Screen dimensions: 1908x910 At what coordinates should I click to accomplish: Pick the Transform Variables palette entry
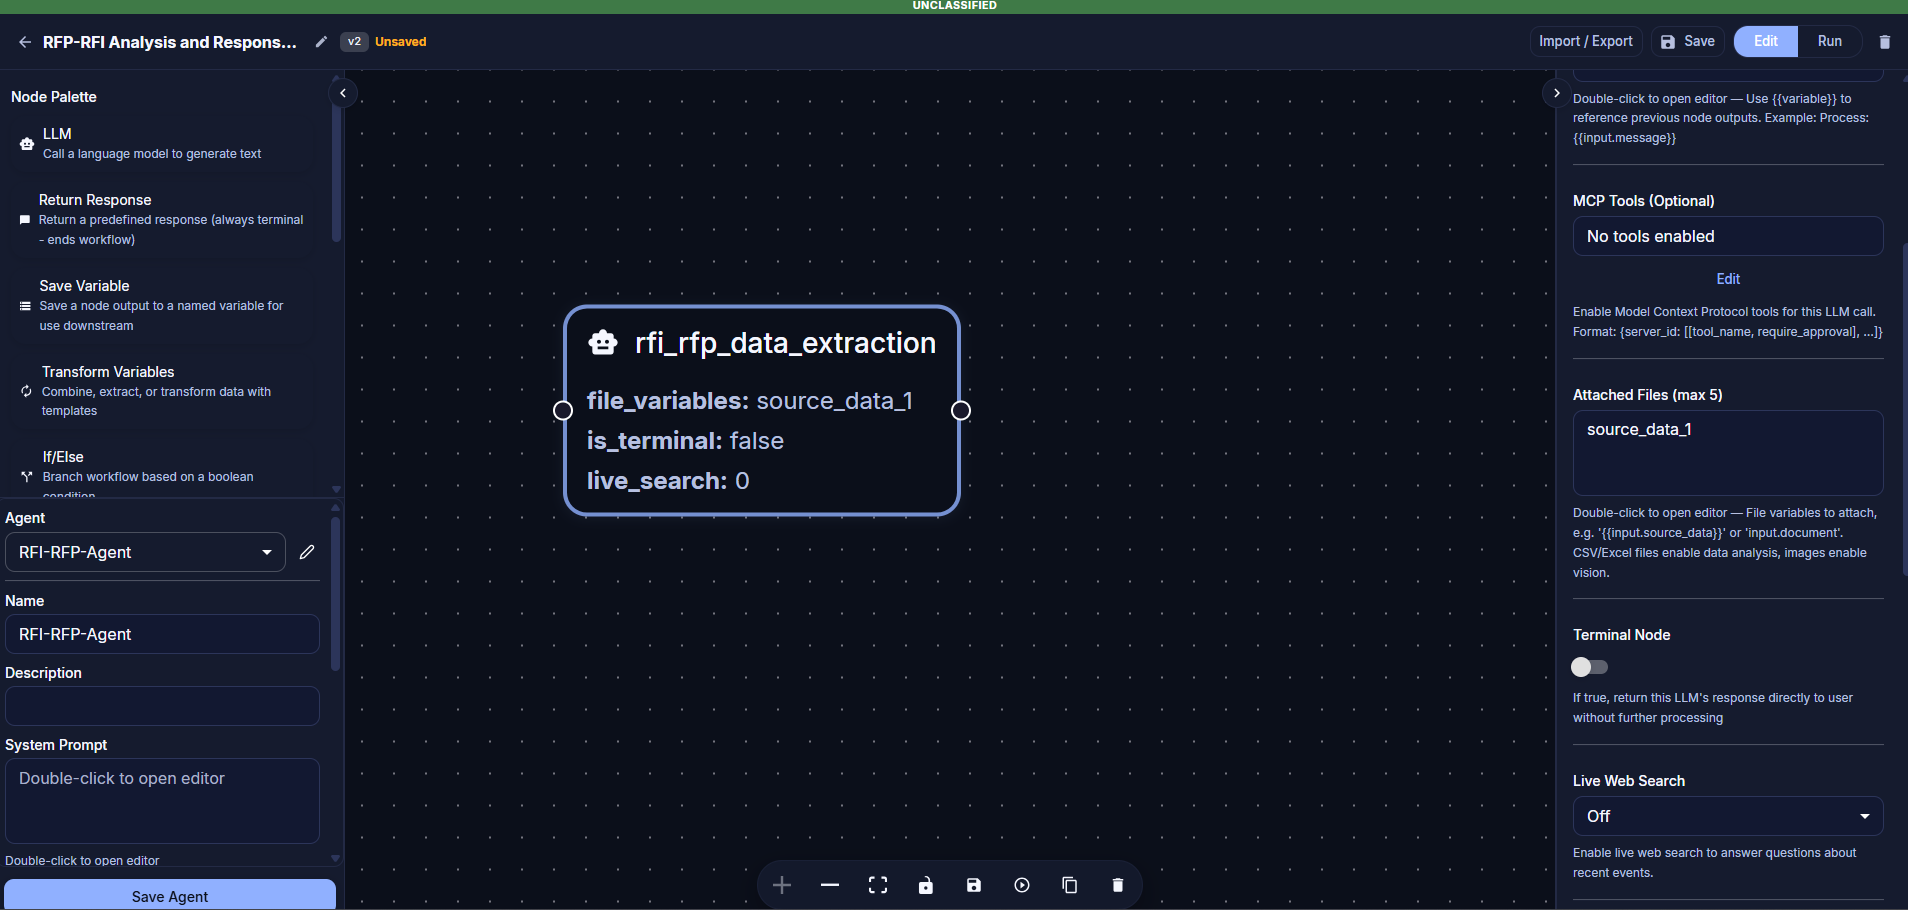(x=108, y=372)
